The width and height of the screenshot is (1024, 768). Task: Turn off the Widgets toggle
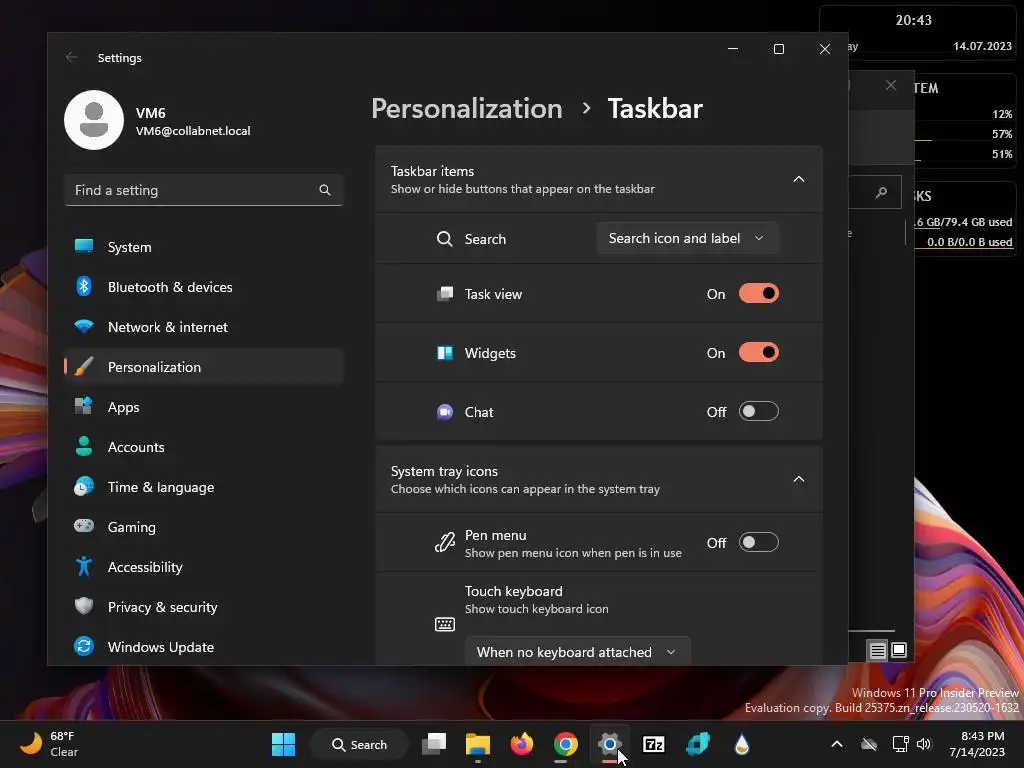tap(758, 353)
